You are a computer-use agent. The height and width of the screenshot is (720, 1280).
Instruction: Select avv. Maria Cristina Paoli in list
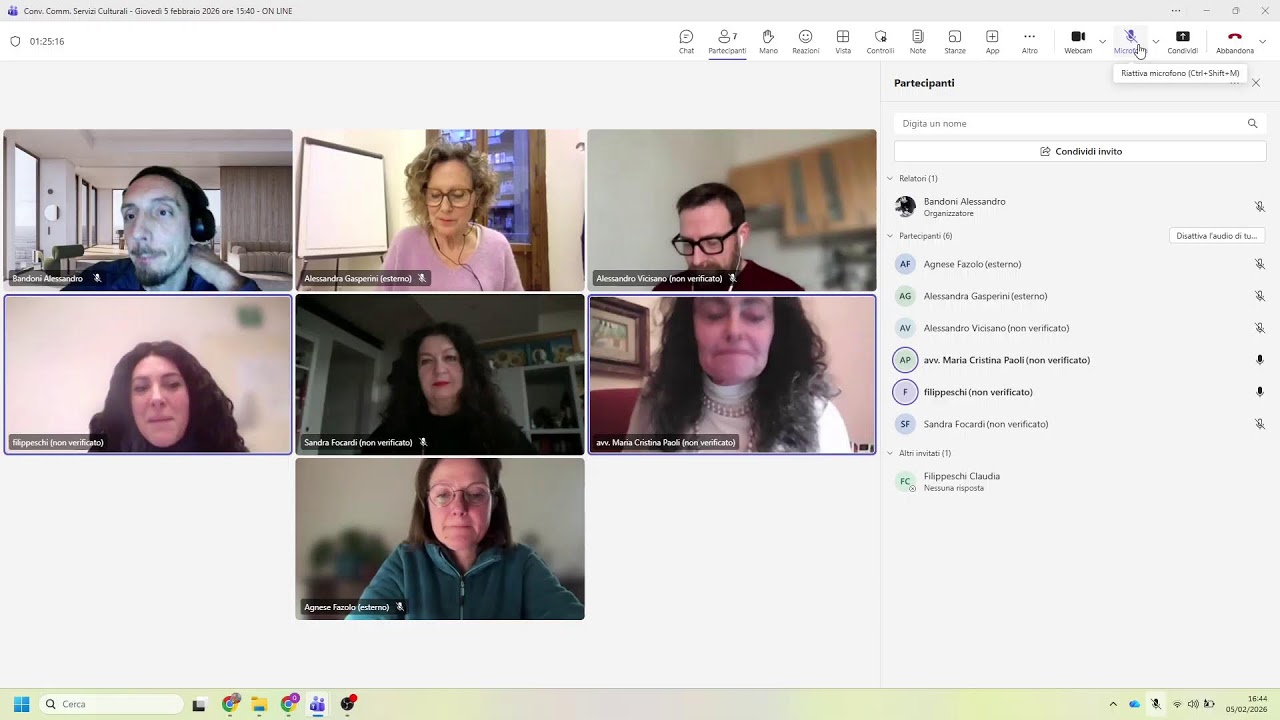[1080, 360]
